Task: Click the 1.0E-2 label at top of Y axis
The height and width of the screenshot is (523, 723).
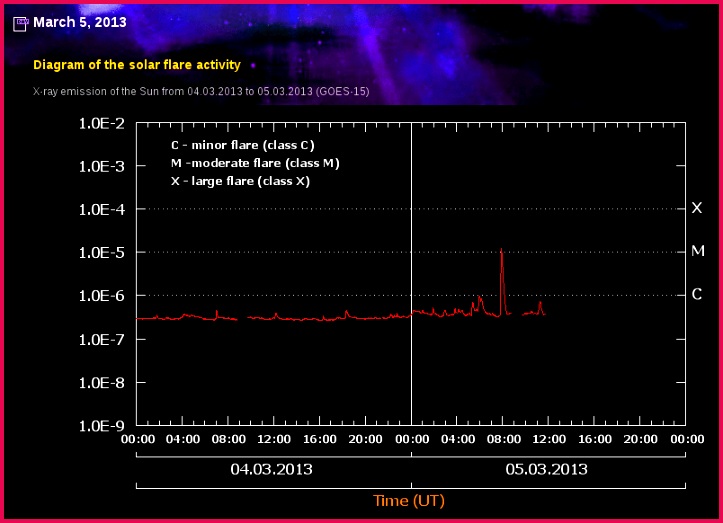Action: coord(101,124)
